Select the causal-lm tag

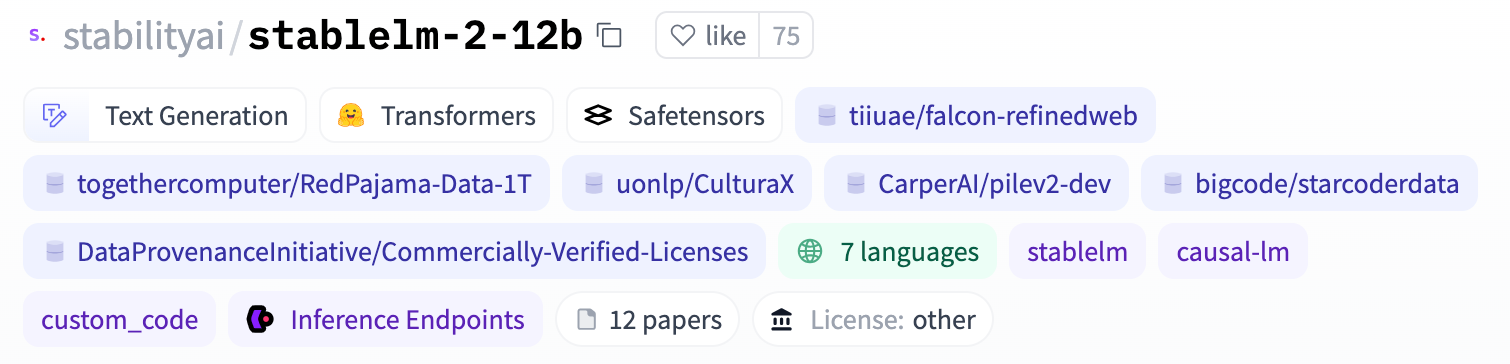(1232, 252)
